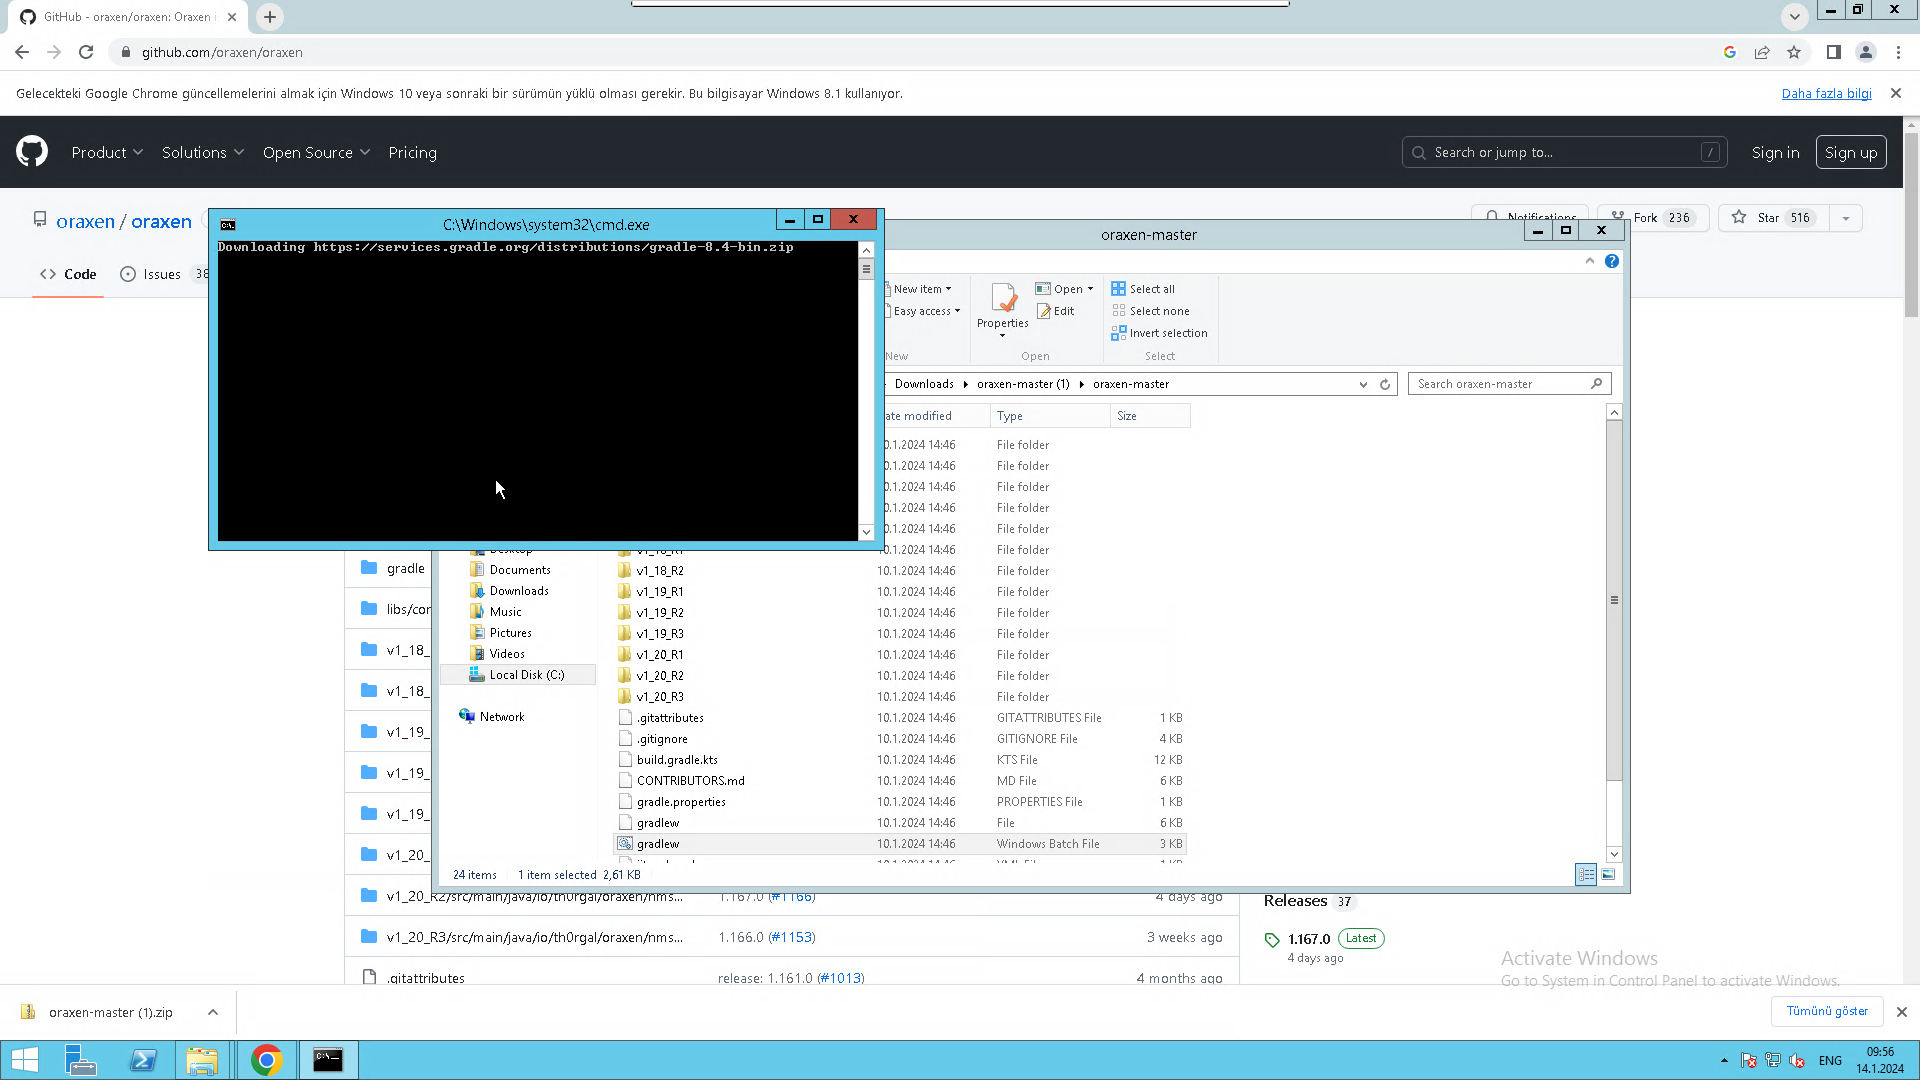Go back with browser back arrow

tap(22, 52)
